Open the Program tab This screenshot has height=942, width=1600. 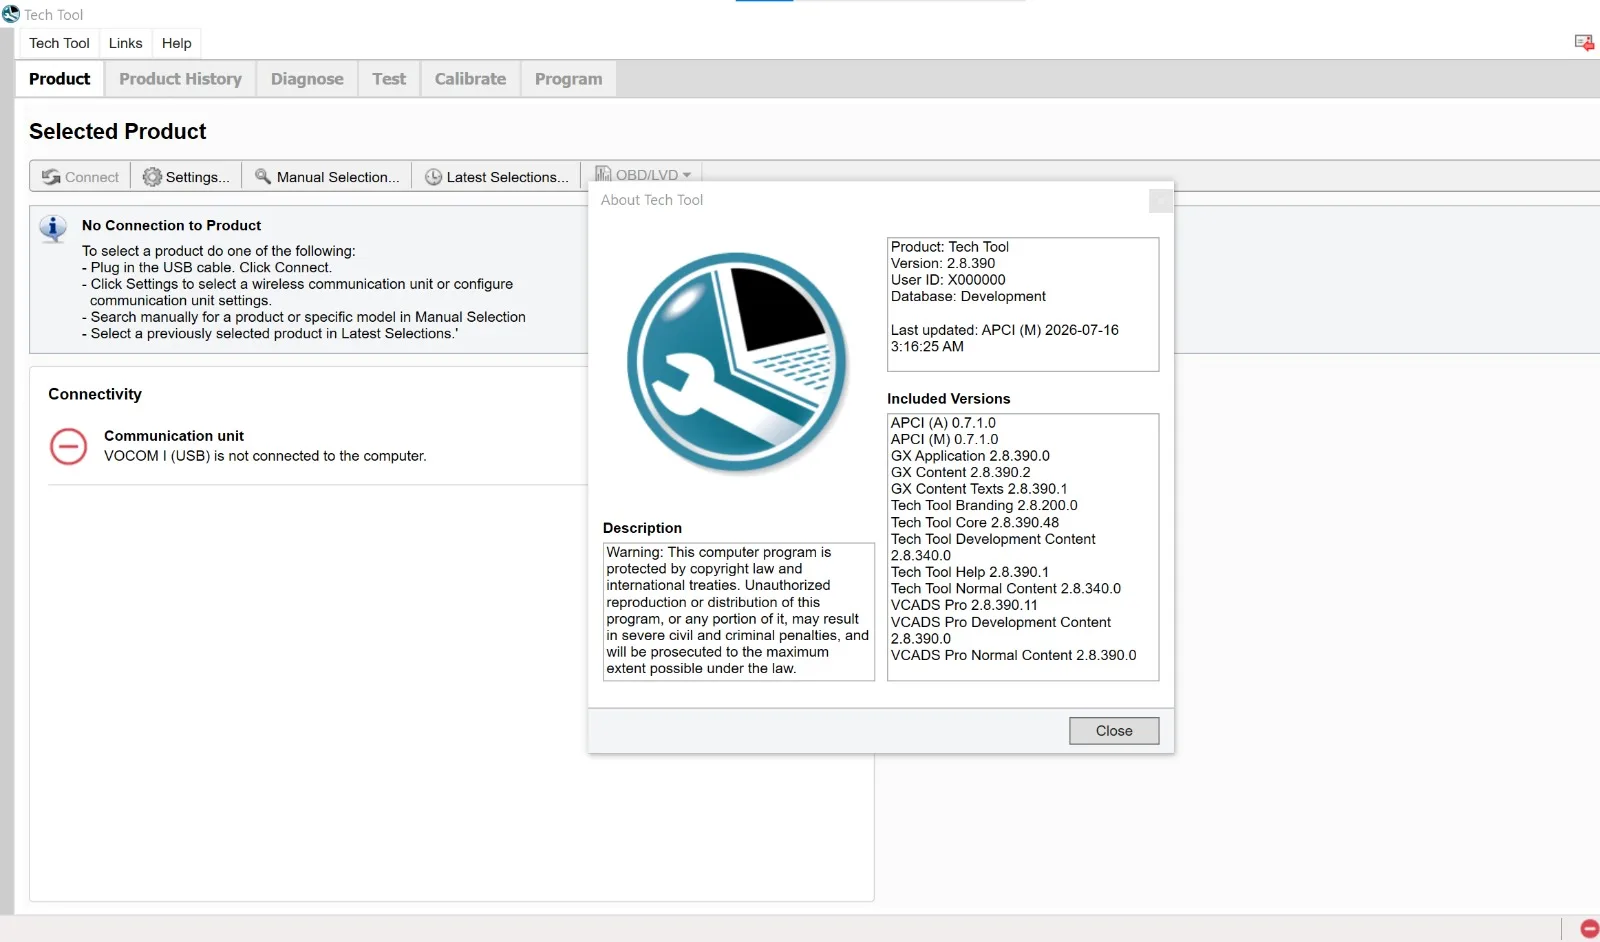click(x=569, y=79)
